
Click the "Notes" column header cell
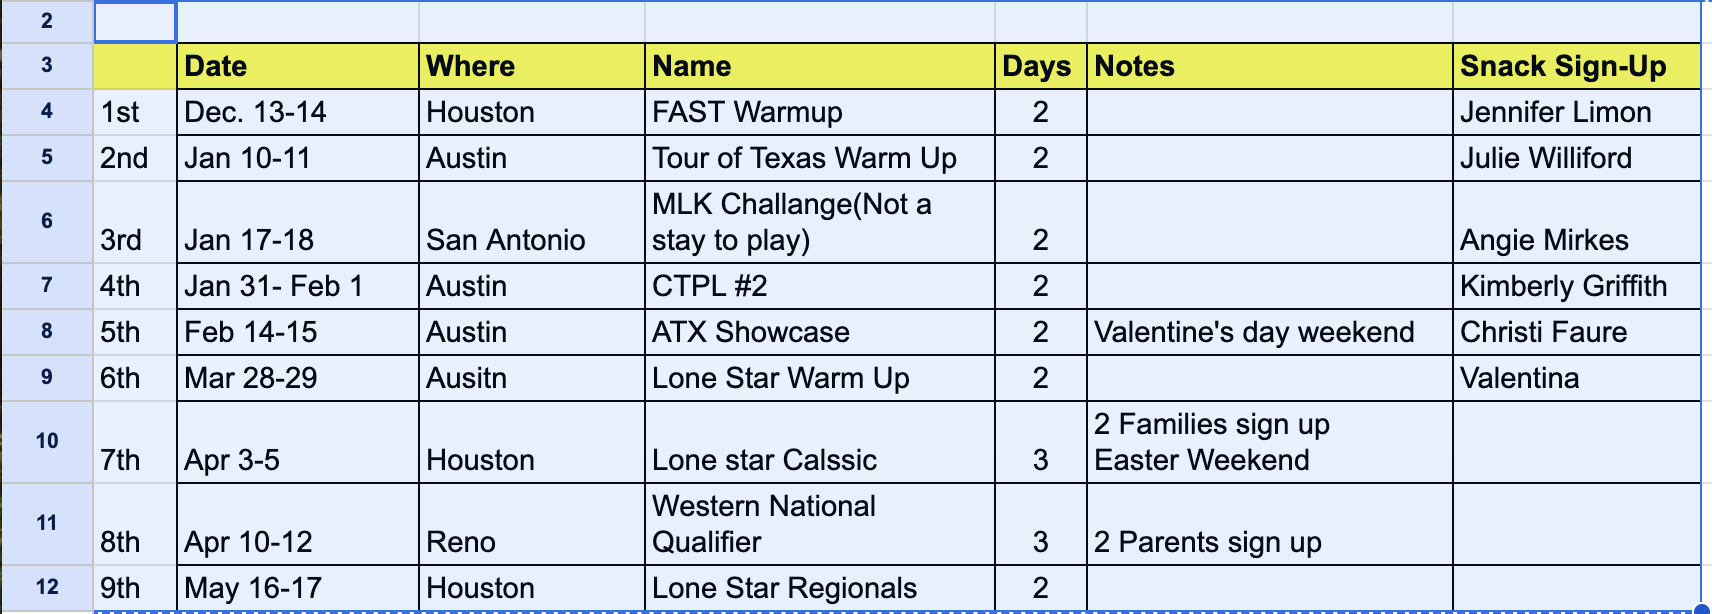(1268, 66)
